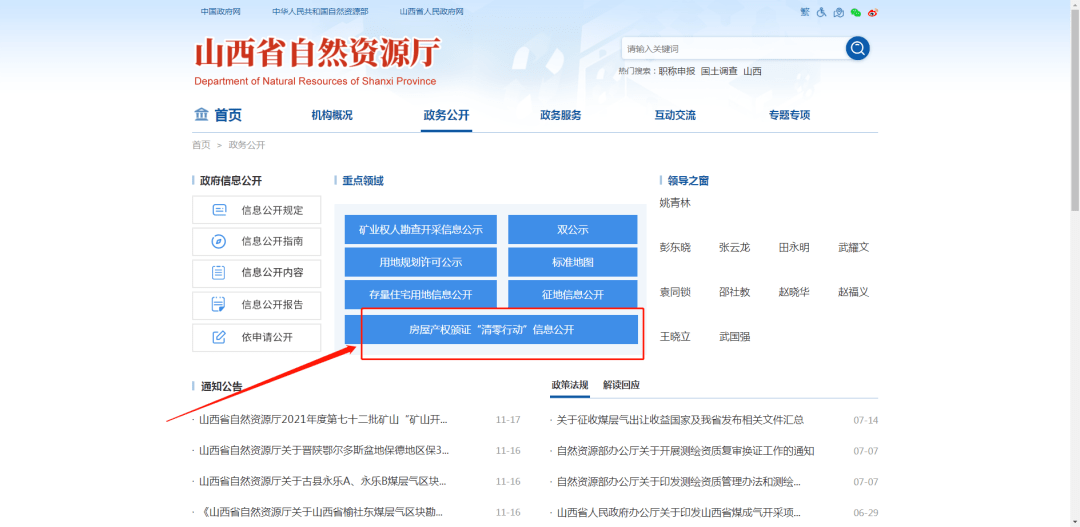1080x527 pixels.
Task: Open leader profile 武国强
Action: click(x=734, y=337)
